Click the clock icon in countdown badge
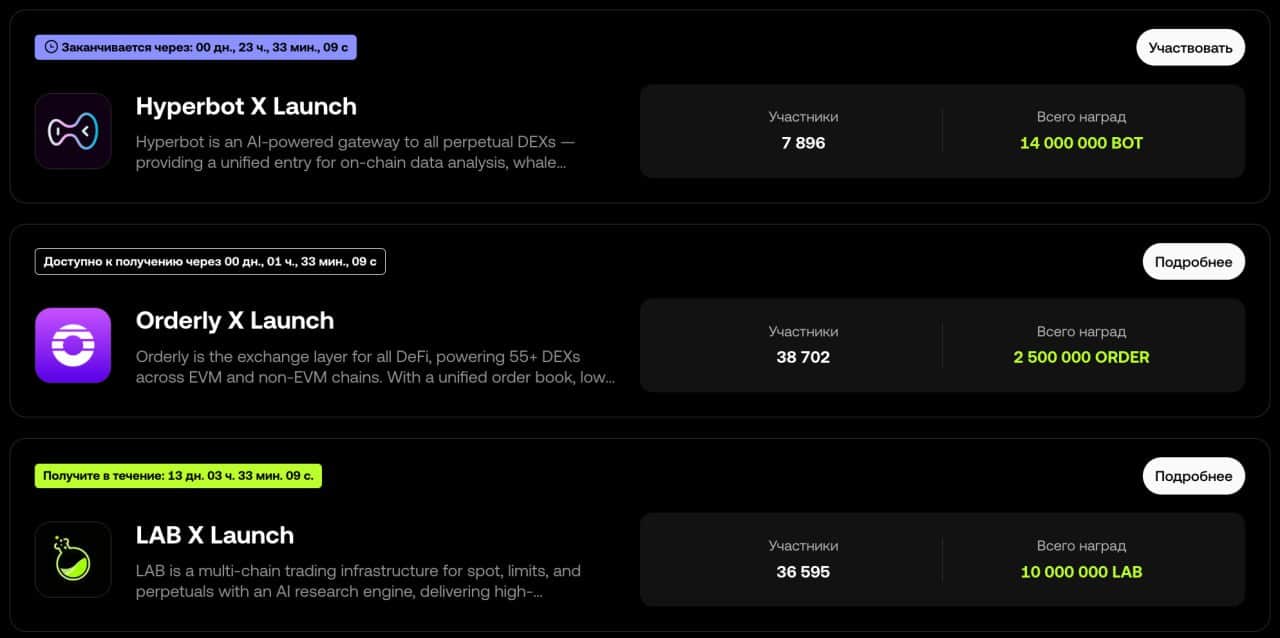The height and width of the screenshot is (638, 1280). coord(51,47)
